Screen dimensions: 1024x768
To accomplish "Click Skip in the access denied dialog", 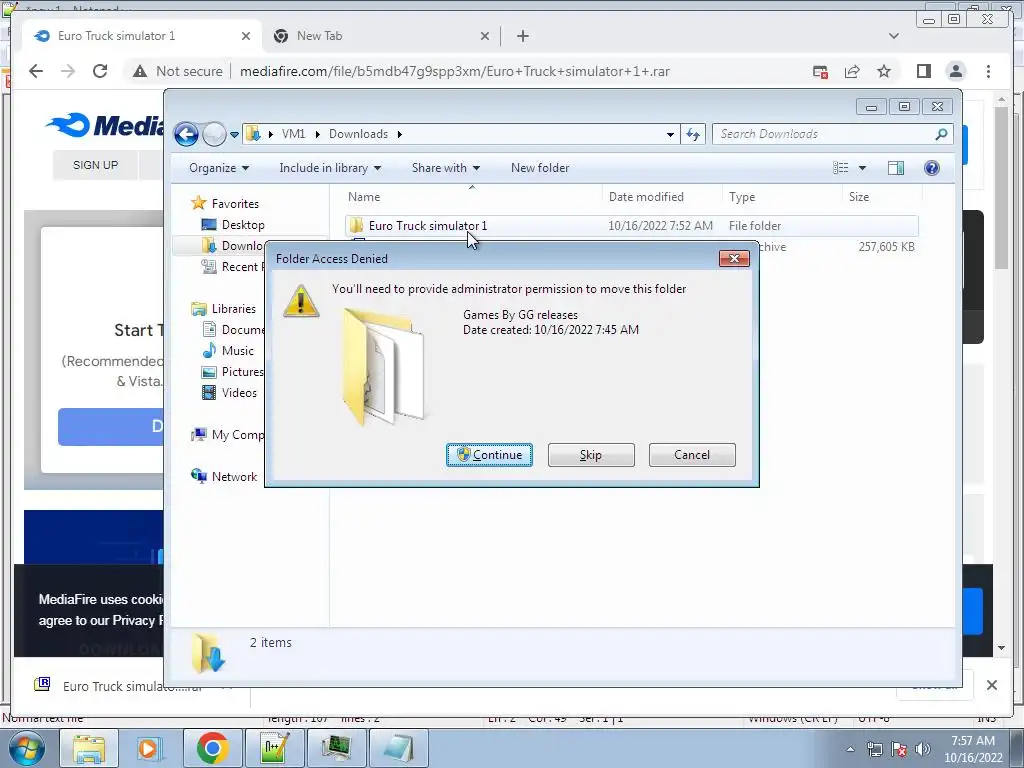I will click(x=591, y=455).
